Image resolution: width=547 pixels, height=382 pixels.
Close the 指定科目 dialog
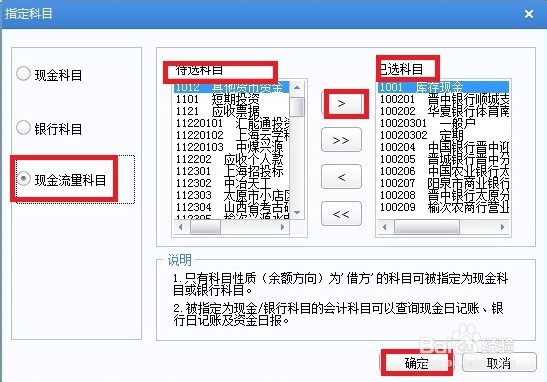(529, 14)
